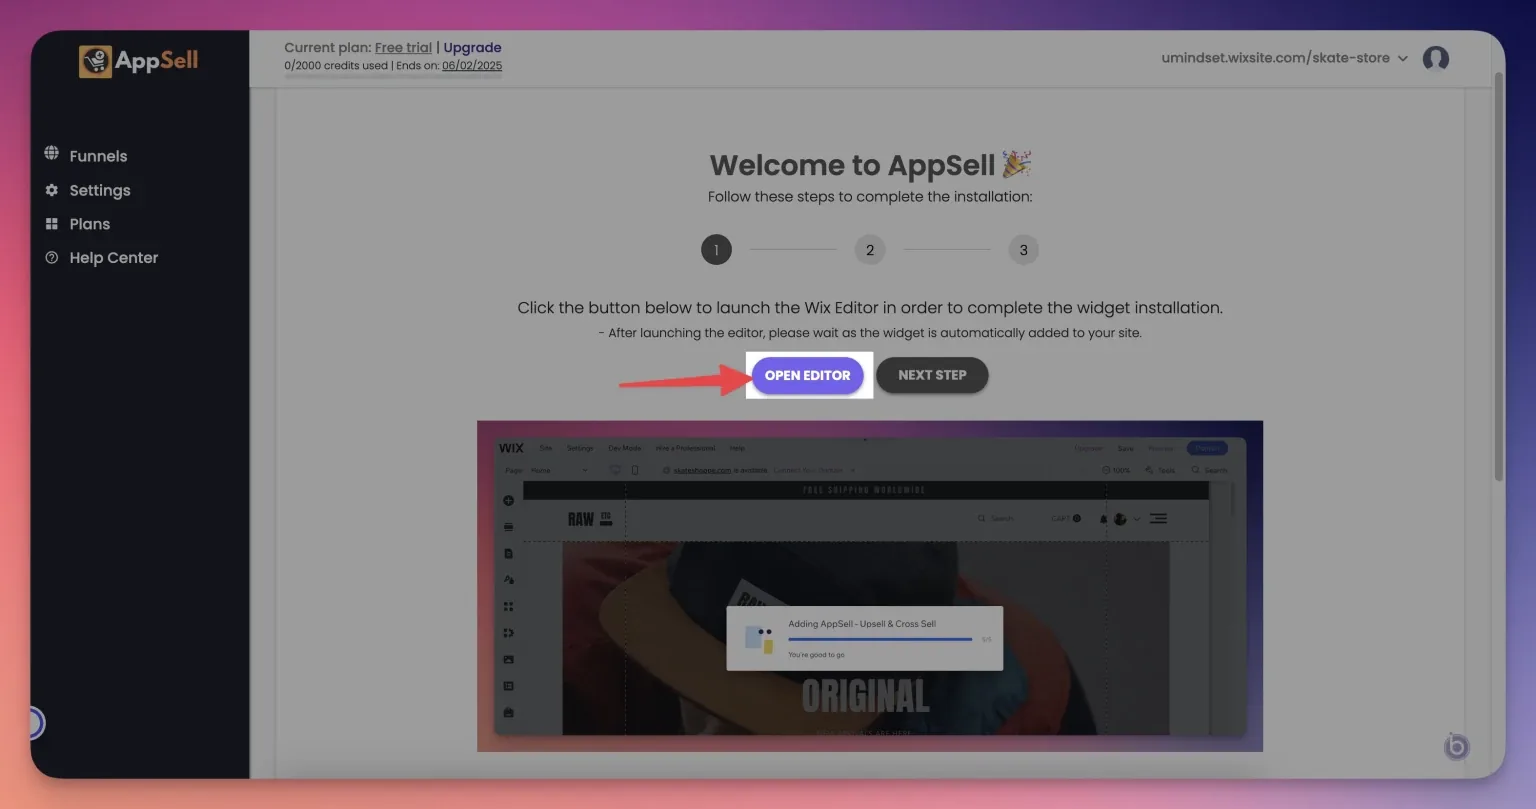Click the Help Center question icon

coord(52,258)
